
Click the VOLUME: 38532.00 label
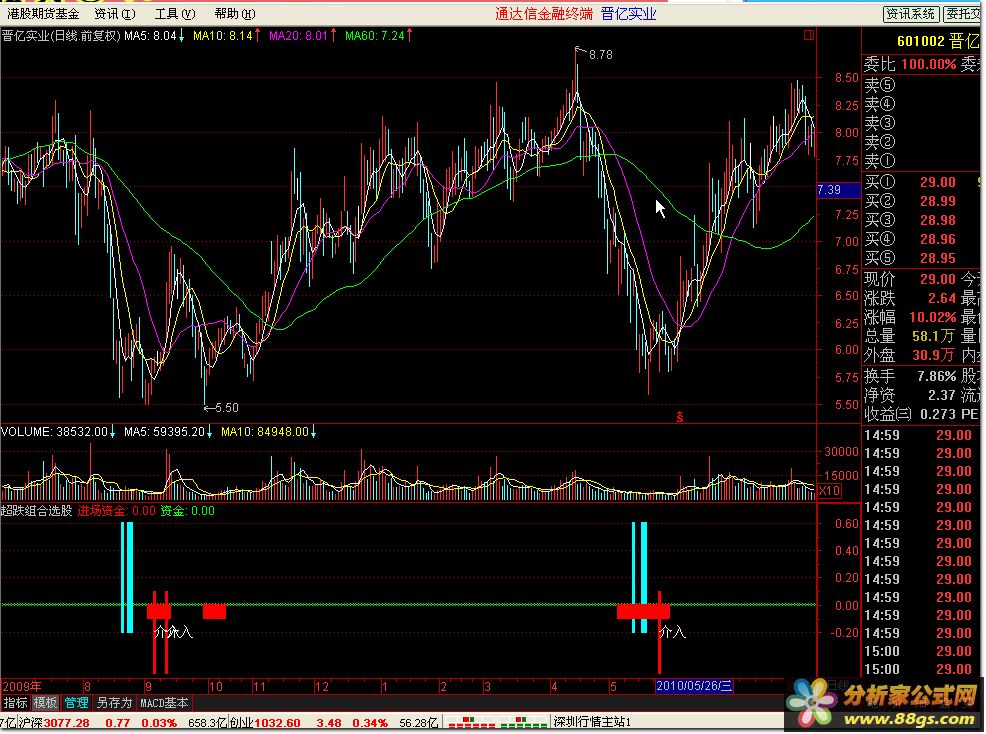tap(58, 432)
